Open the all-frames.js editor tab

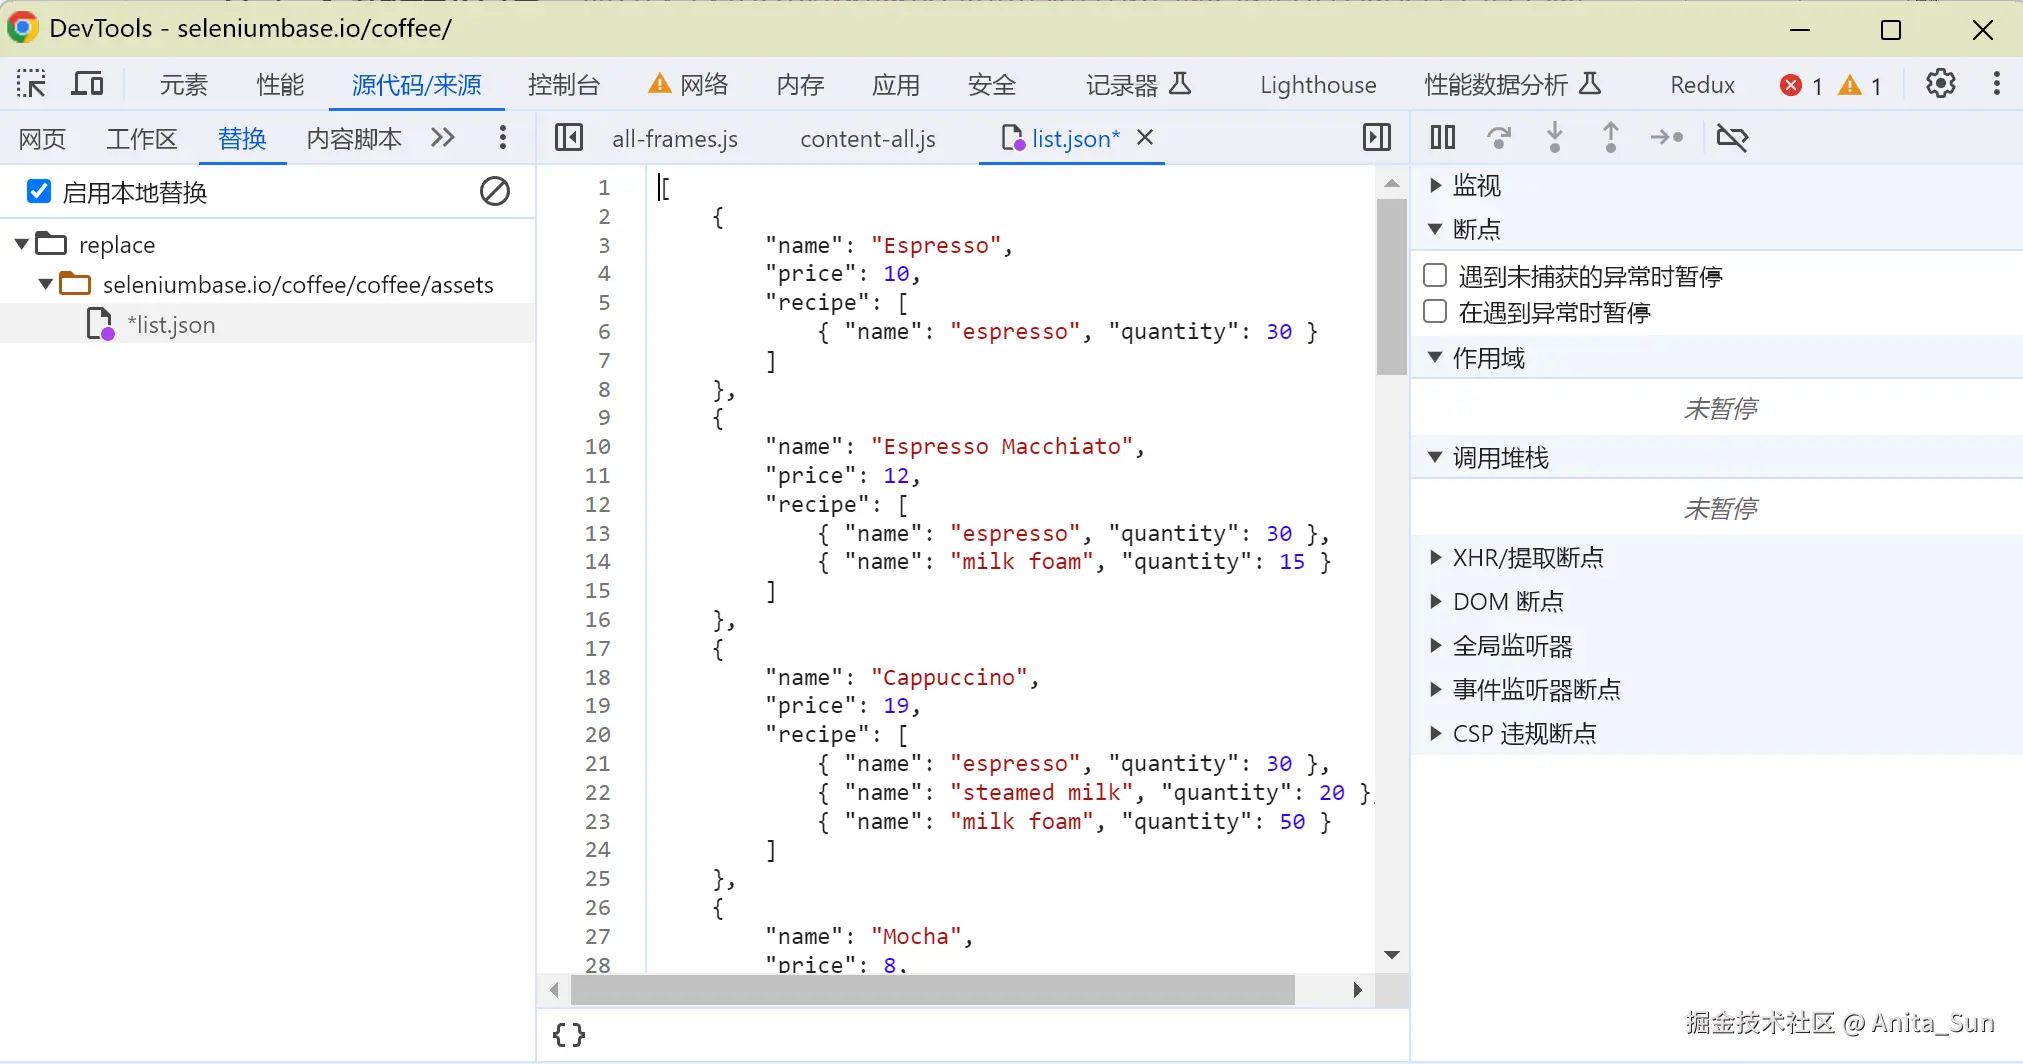point(675,139)
